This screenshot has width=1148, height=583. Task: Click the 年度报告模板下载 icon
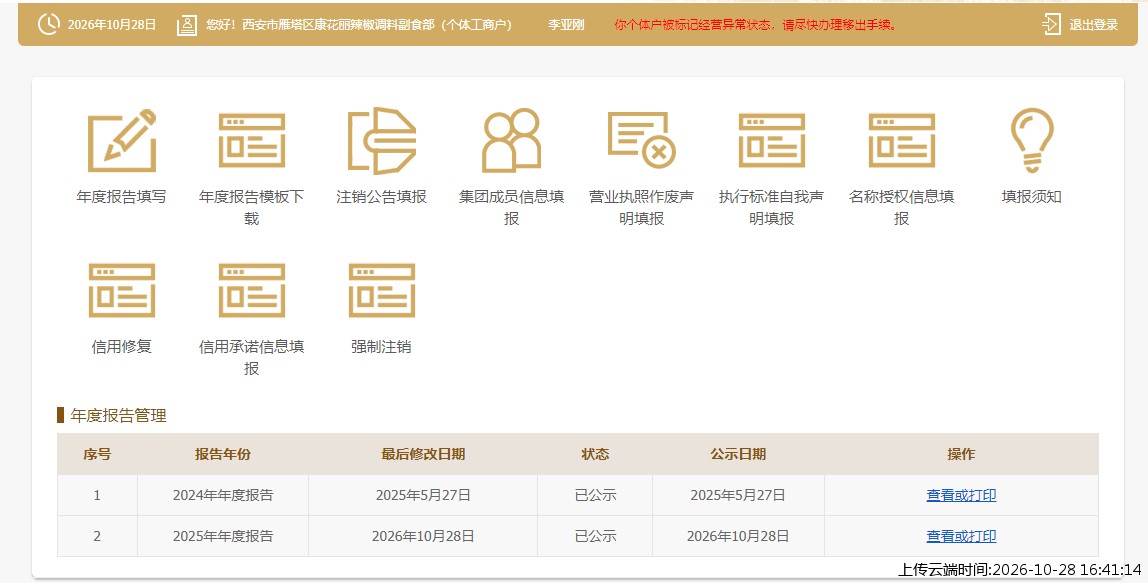click(251, 141)
